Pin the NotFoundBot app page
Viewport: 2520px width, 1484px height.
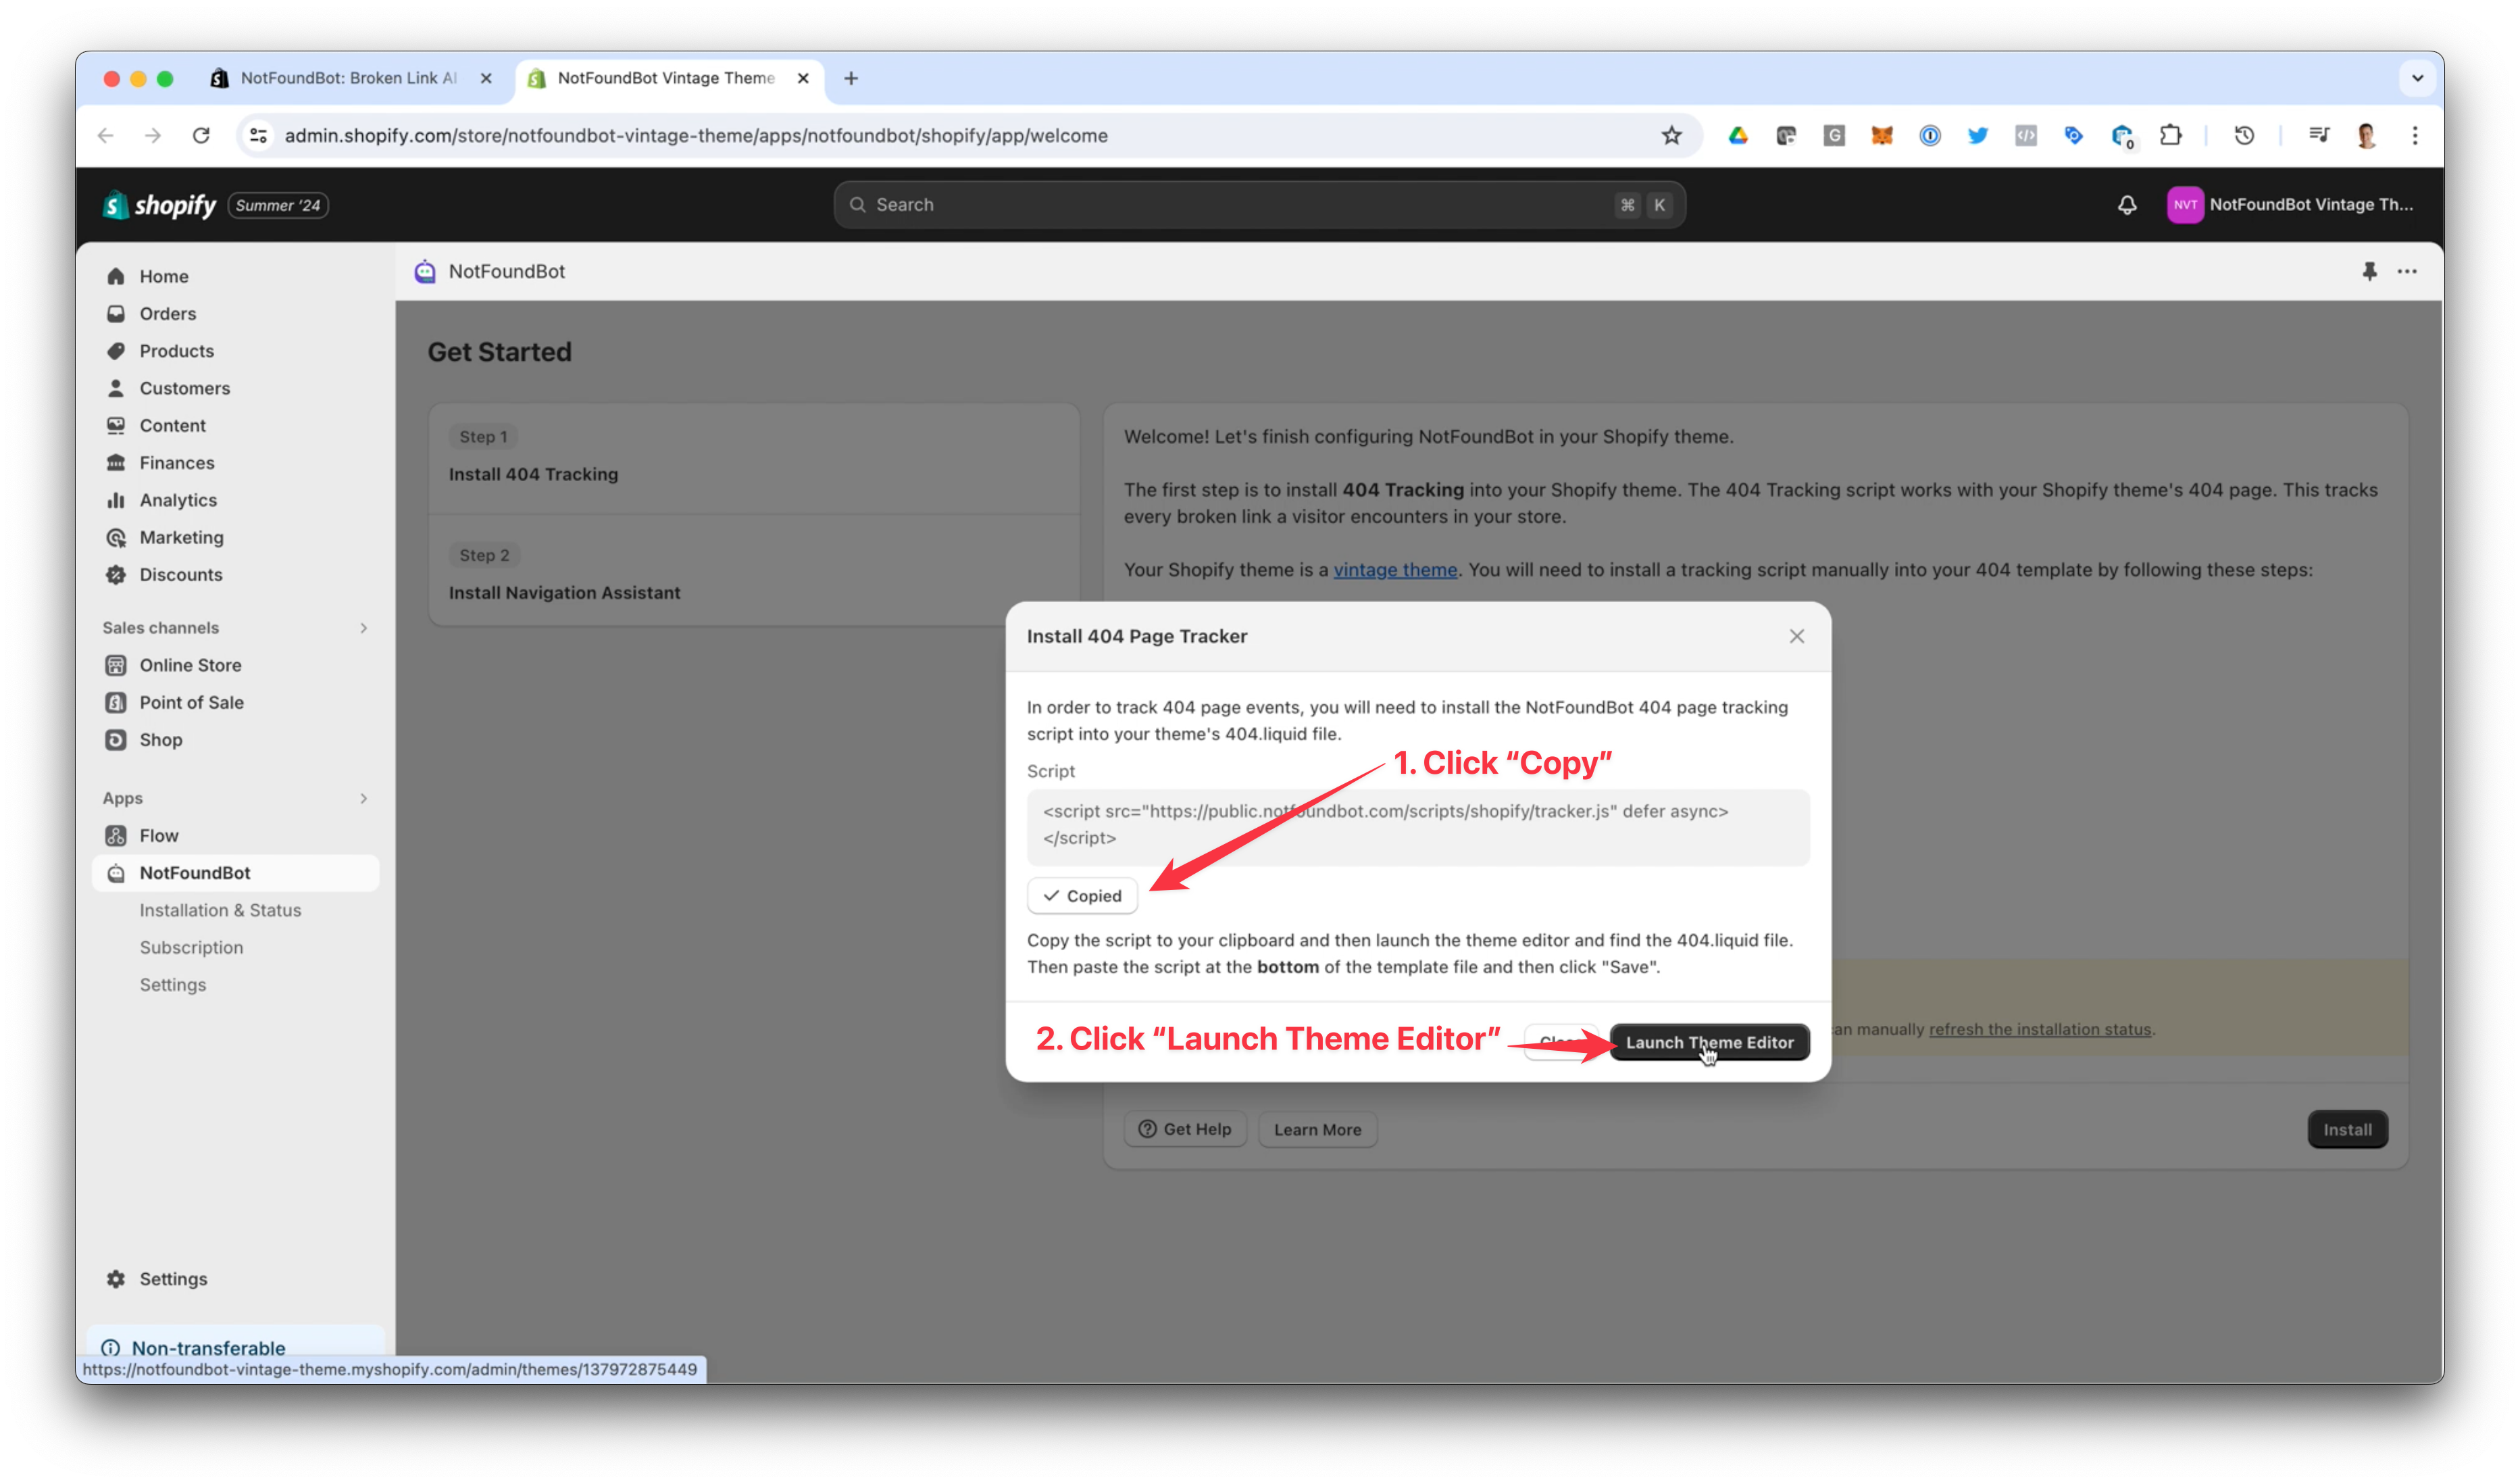[2369, 271]
